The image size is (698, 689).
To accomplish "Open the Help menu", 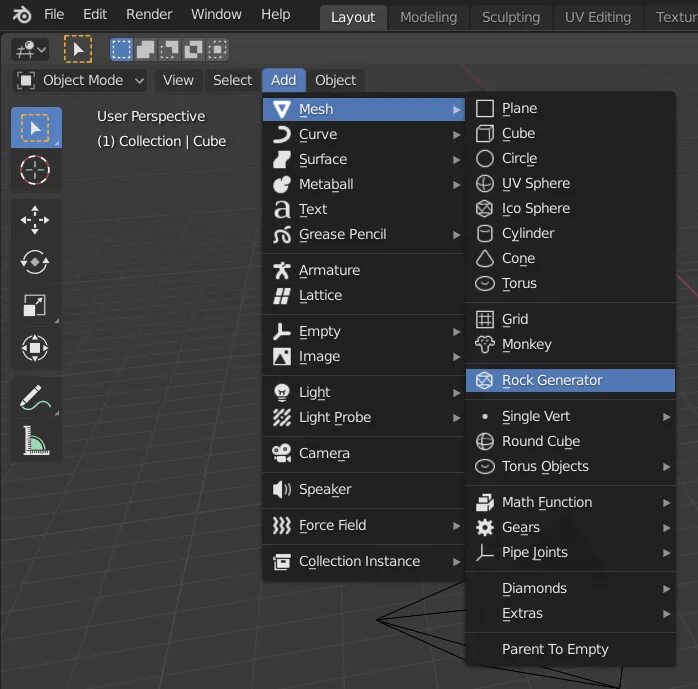I will coord(276,15).
